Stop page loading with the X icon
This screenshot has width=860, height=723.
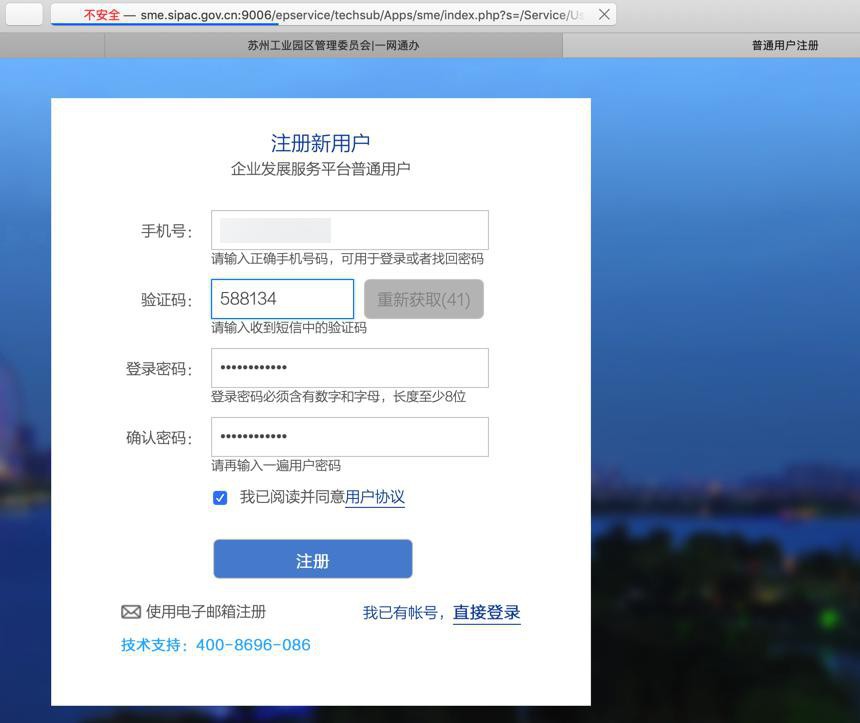click(604, 14)
